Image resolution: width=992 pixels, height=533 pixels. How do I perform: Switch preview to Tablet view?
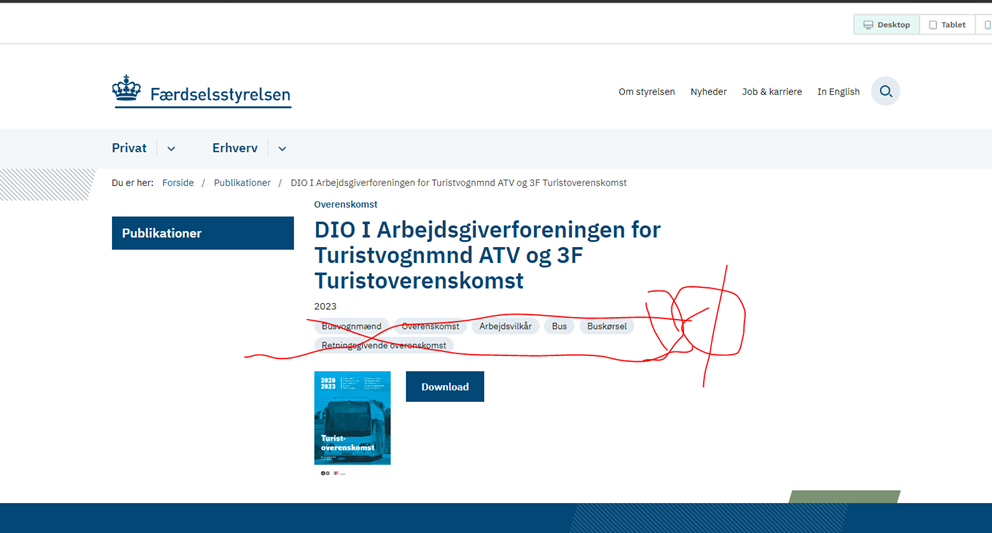[x=946, y=25]
